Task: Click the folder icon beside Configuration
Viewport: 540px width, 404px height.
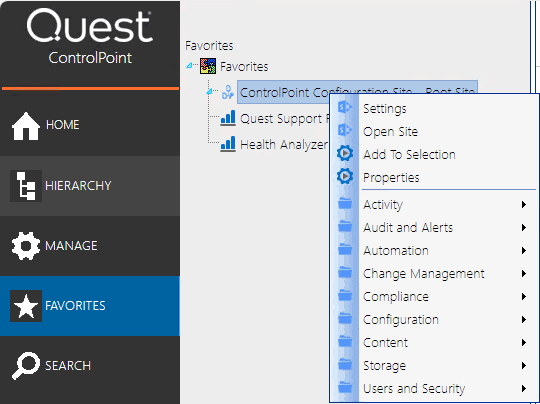Action: 345,319
